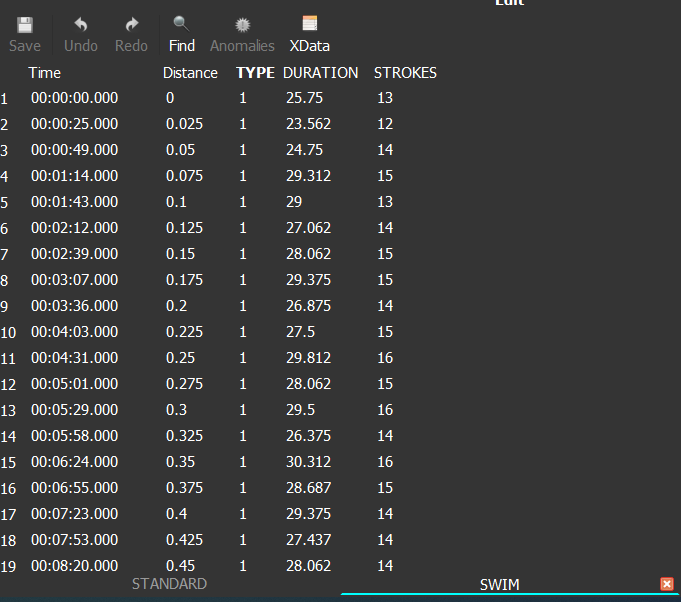Click the STROKES column header

tap(405, 73)
